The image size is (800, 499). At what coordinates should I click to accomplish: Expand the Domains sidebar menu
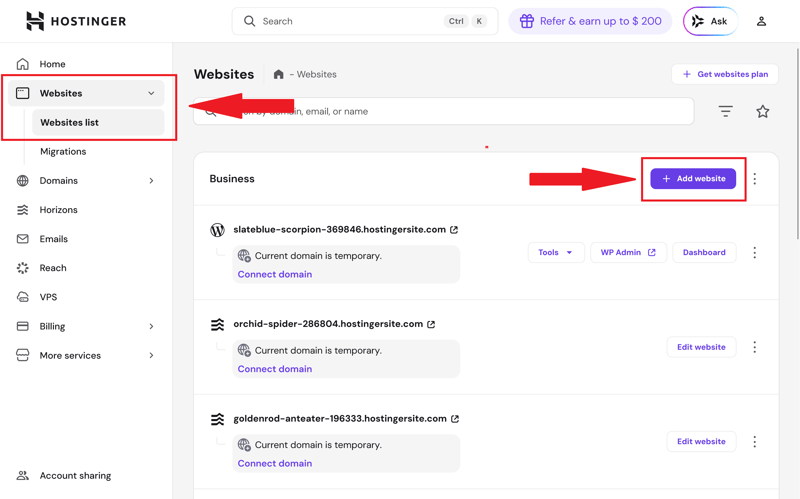tap(151, 181)
